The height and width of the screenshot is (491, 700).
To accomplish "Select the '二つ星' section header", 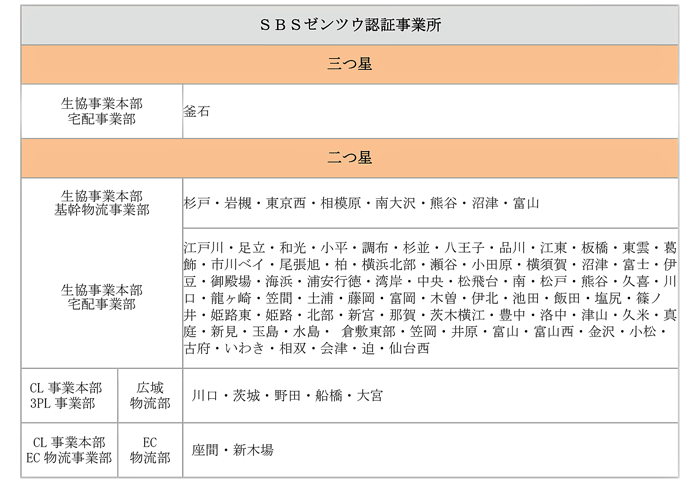I will [350, 158].
